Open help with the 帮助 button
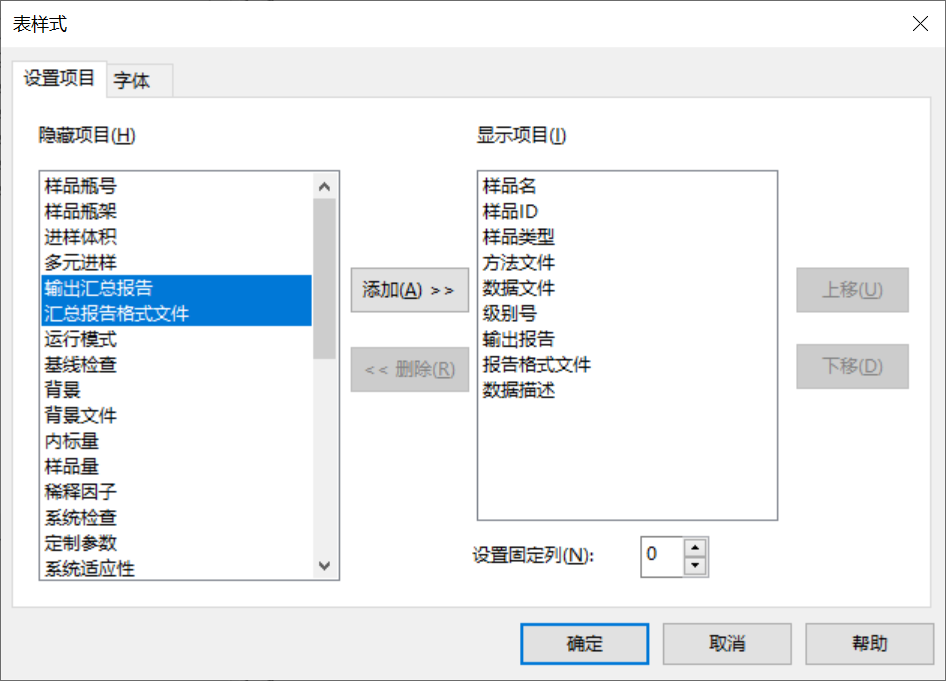This screenshot has width=946, height=681. pos(869,644)
